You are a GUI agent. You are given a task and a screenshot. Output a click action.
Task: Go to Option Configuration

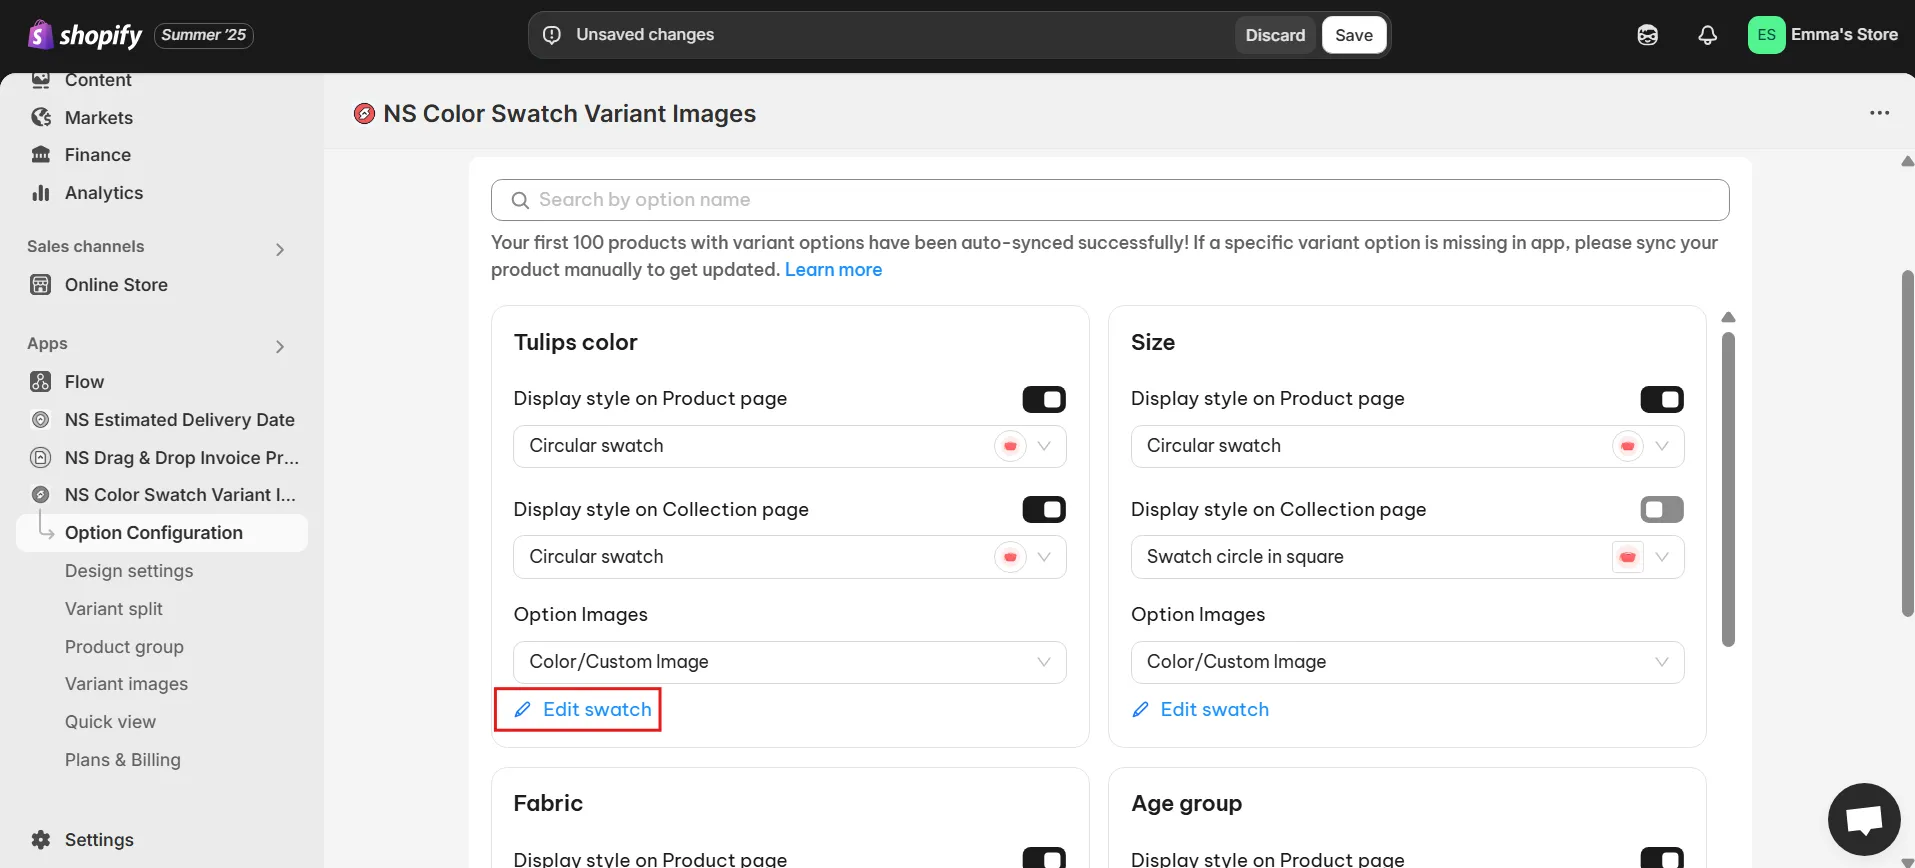162,533
